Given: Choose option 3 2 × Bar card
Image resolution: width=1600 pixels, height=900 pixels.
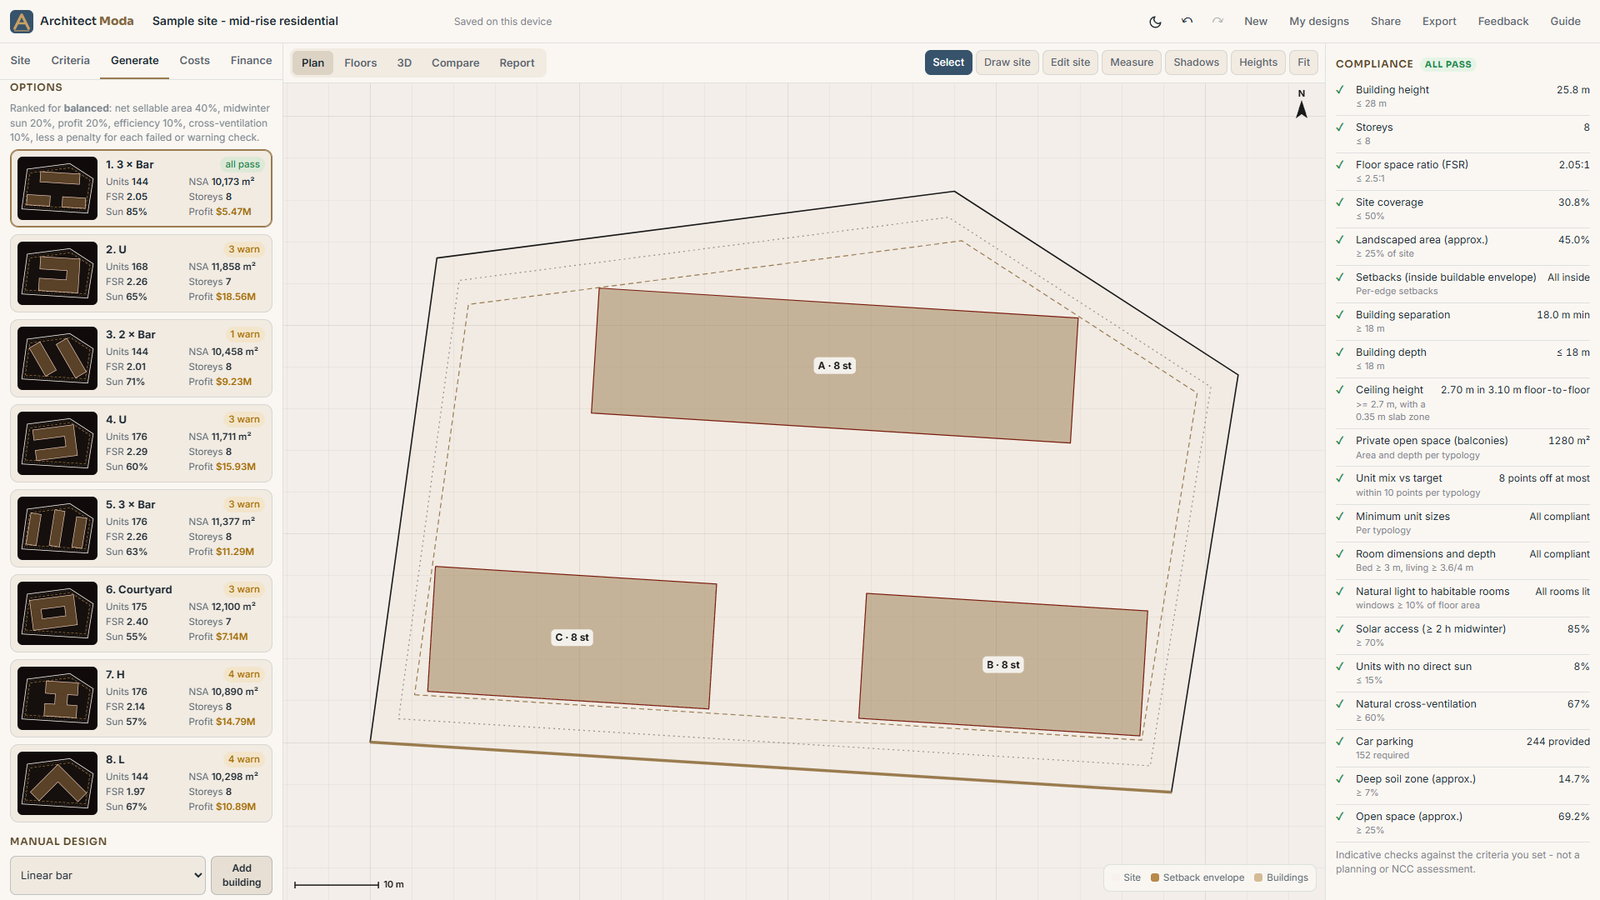Looking at the screenshot, I should click(141, 358).
